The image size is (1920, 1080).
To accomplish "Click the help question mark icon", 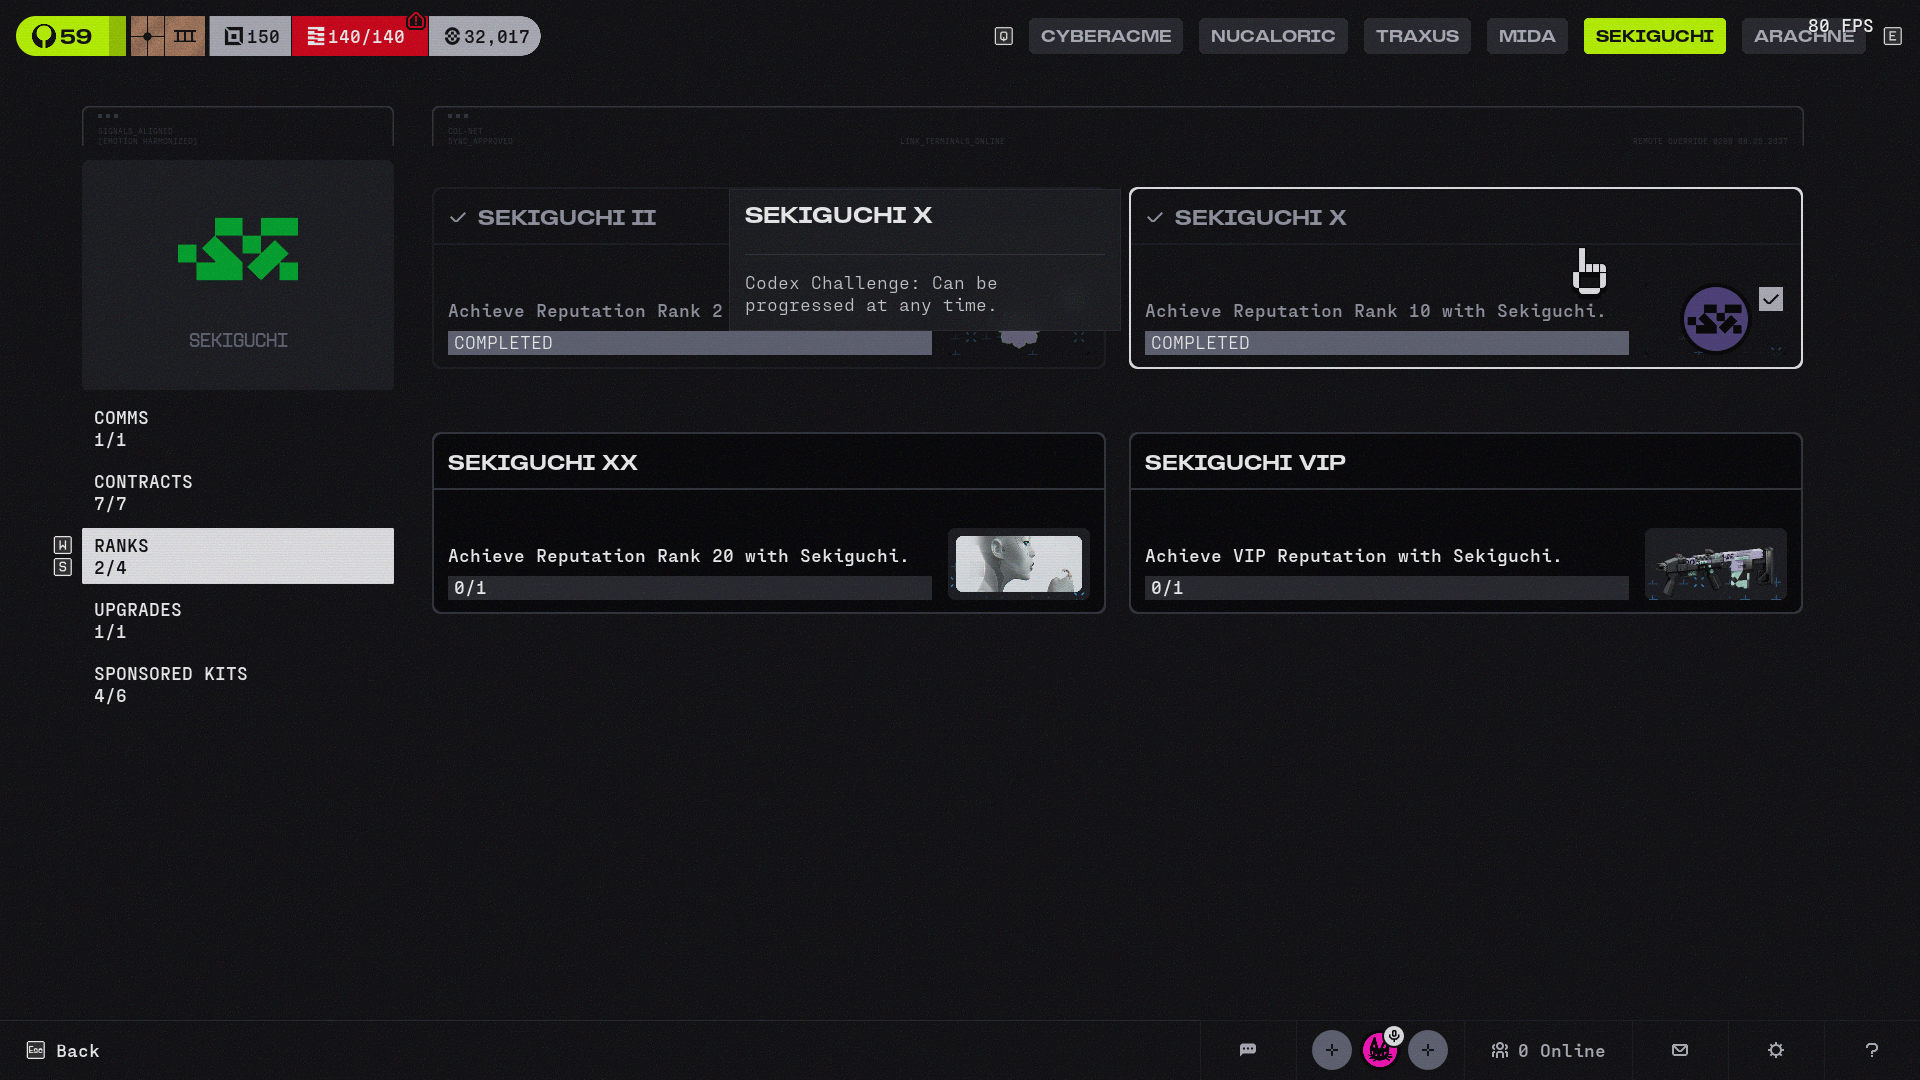I will 1872,1050.
